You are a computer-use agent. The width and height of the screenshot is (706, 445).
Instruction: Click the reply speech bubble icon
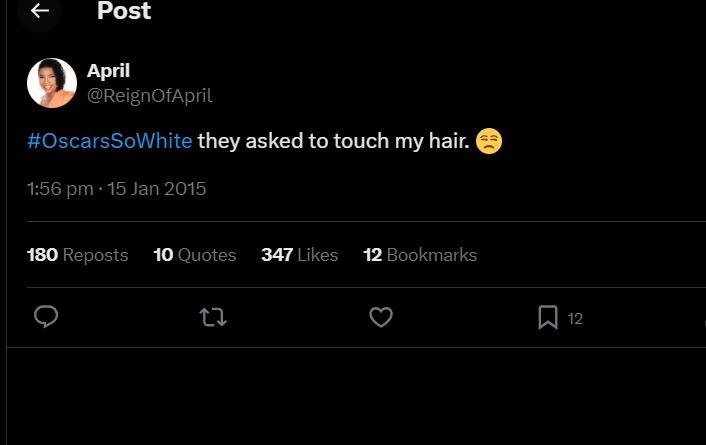tap(46, 317)
